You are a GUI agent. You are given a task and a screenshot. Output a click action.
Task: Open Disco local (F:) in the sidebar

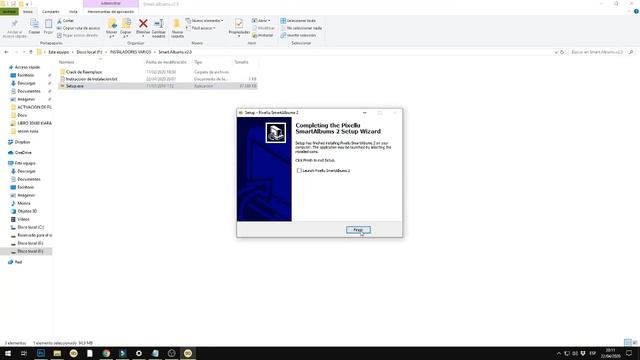pyautogui.click(x=30, y=251)
